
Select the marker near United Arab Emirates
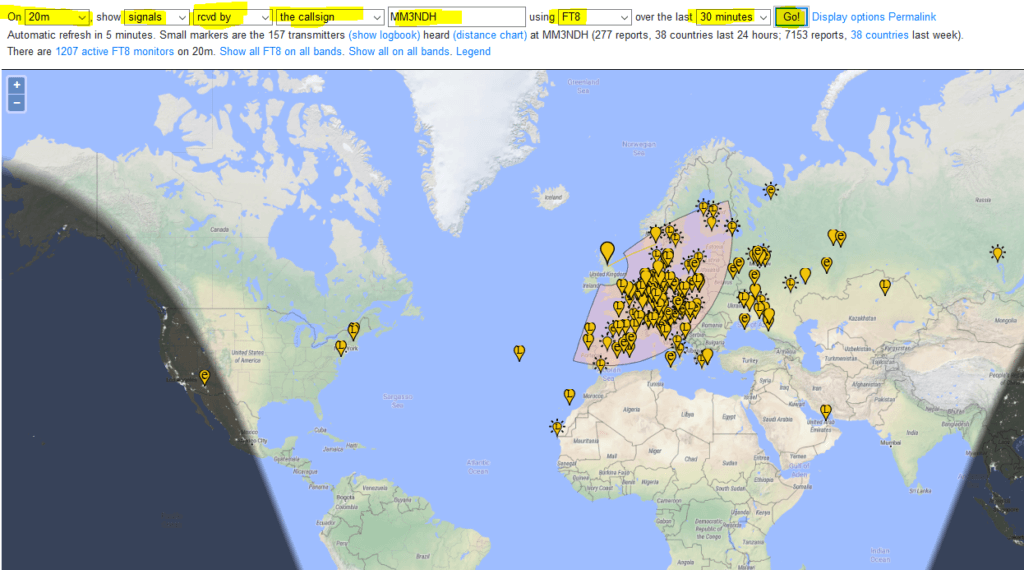826,411
